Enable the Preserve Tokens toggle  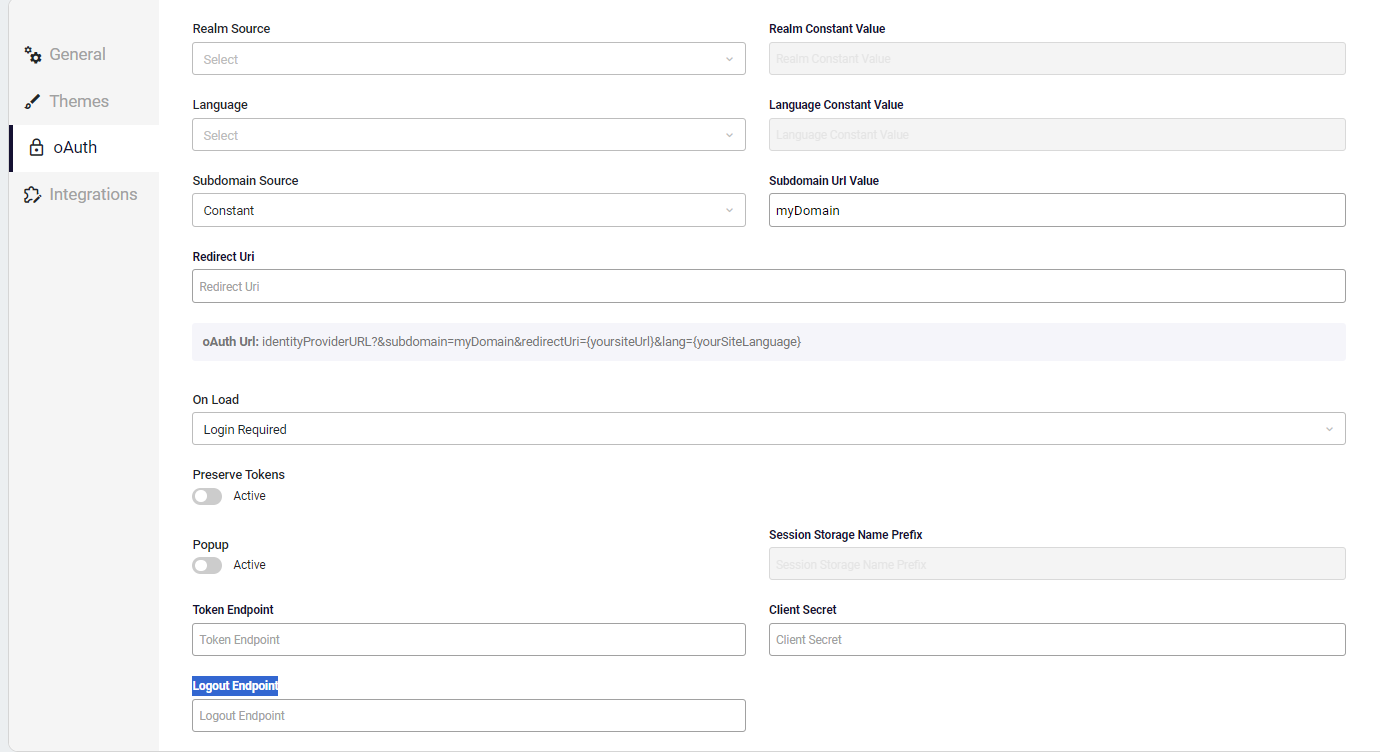[207, 496]
